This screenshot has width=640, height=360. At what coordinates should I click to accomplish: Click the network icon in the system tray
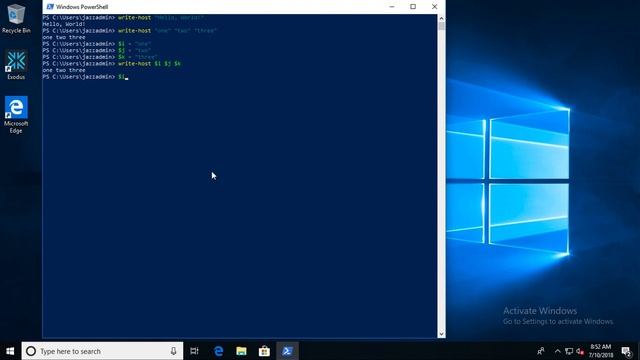[569, 351]
